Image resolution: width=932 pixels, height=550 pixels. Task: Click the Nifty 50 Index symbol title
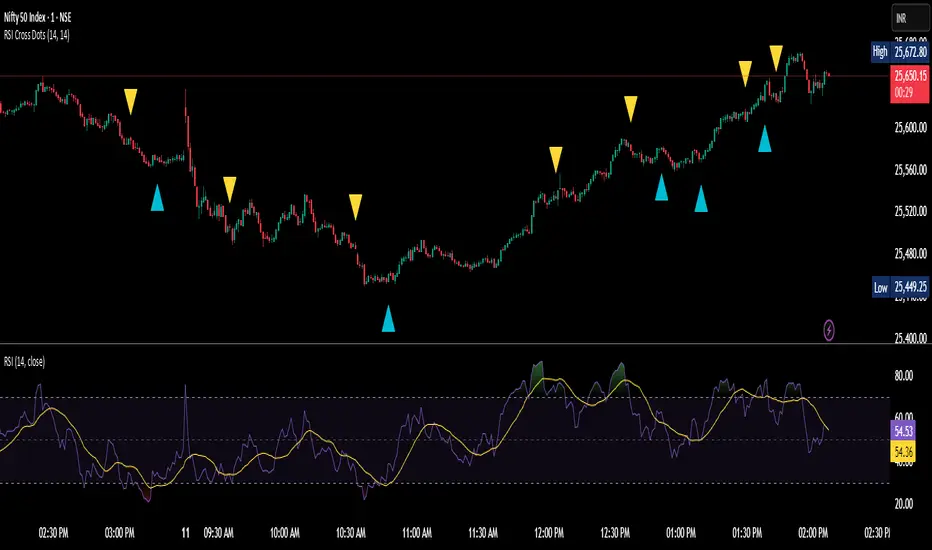(x=37, y=17)
